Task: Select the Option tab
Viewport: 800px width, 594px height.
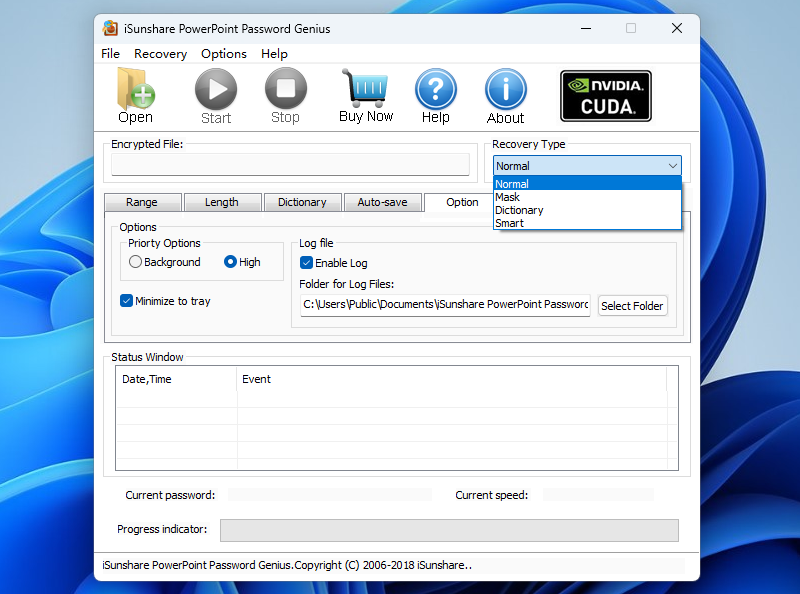Action: point(461,202)
